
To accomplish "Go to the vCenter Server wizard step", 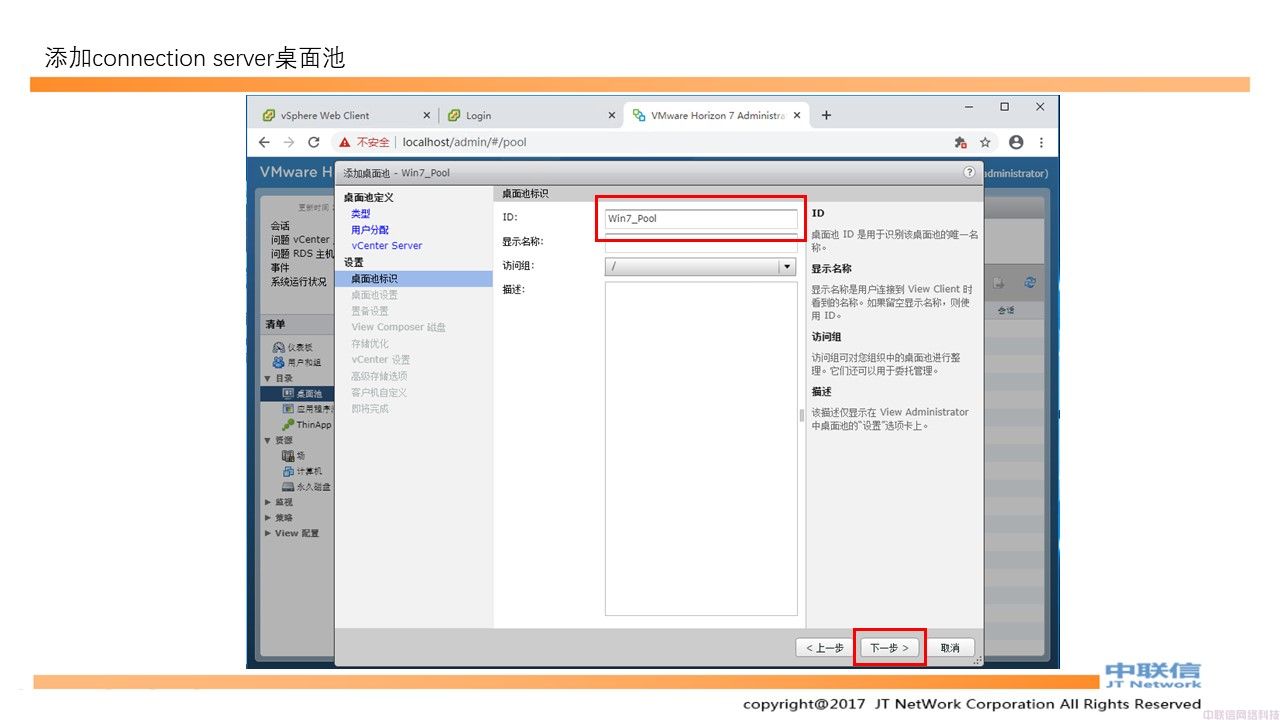I will (387, 246).
